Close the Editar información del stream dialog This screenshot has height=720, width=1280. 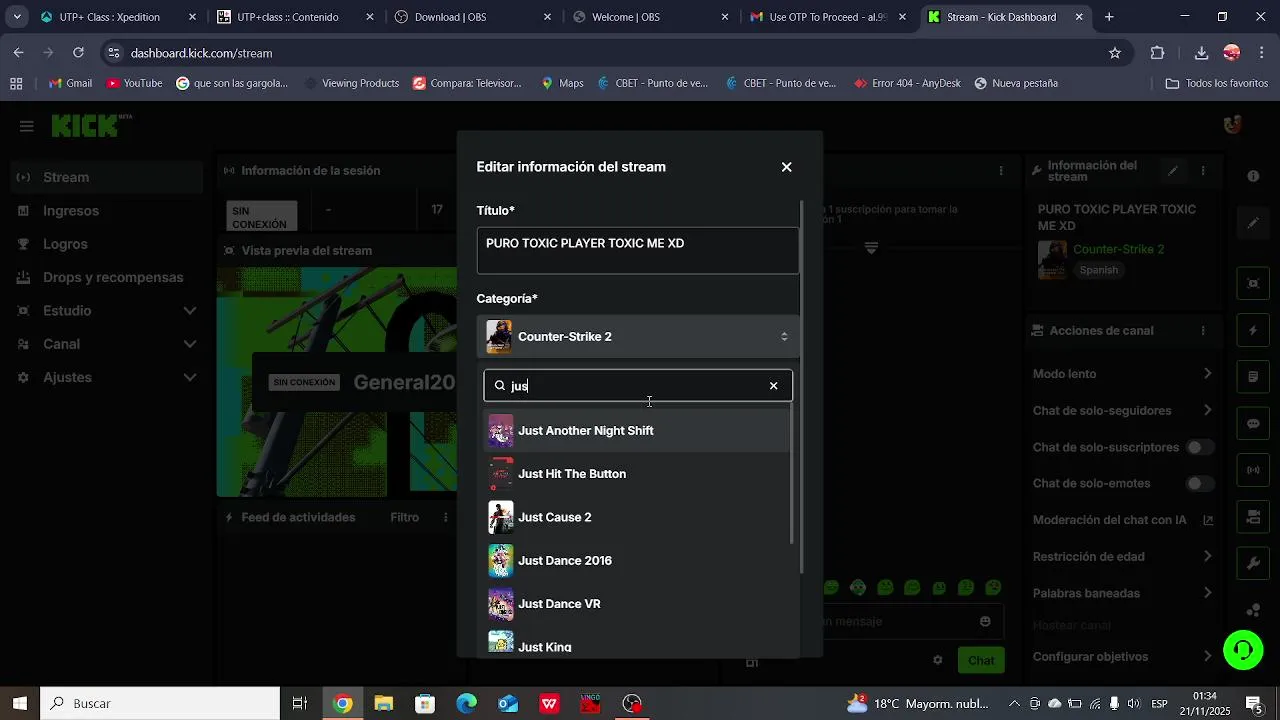pos(786,167)
